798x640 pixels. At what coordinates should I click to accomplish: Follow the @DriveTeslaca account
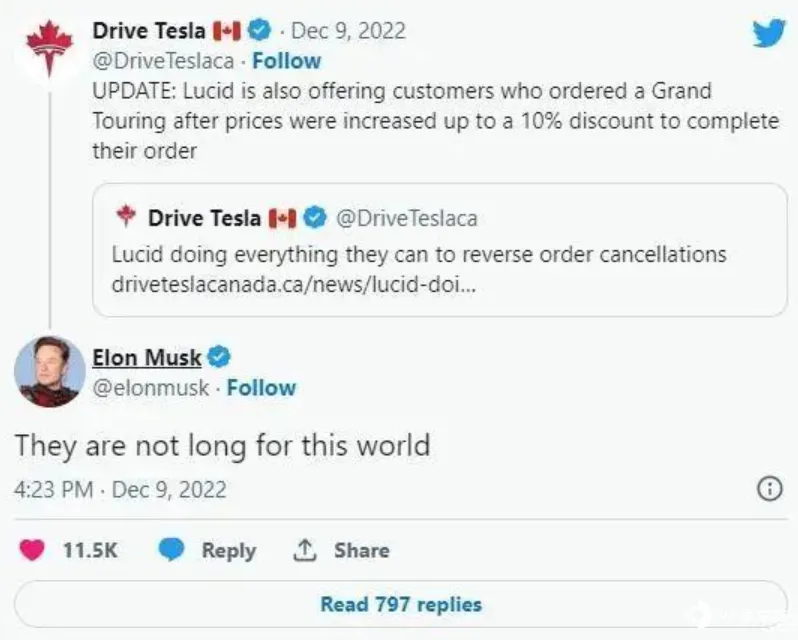pos(287,61)
